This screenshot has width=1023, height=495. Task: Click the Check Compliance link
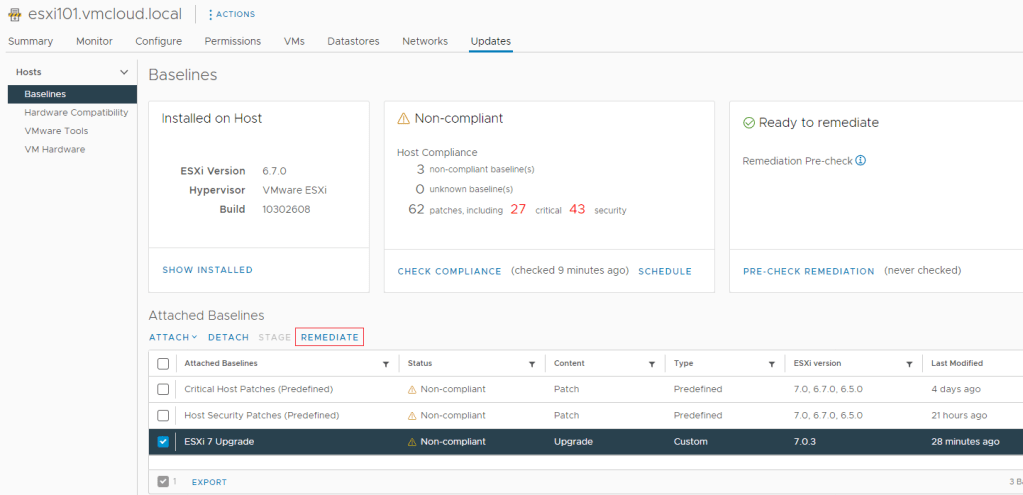449,271
